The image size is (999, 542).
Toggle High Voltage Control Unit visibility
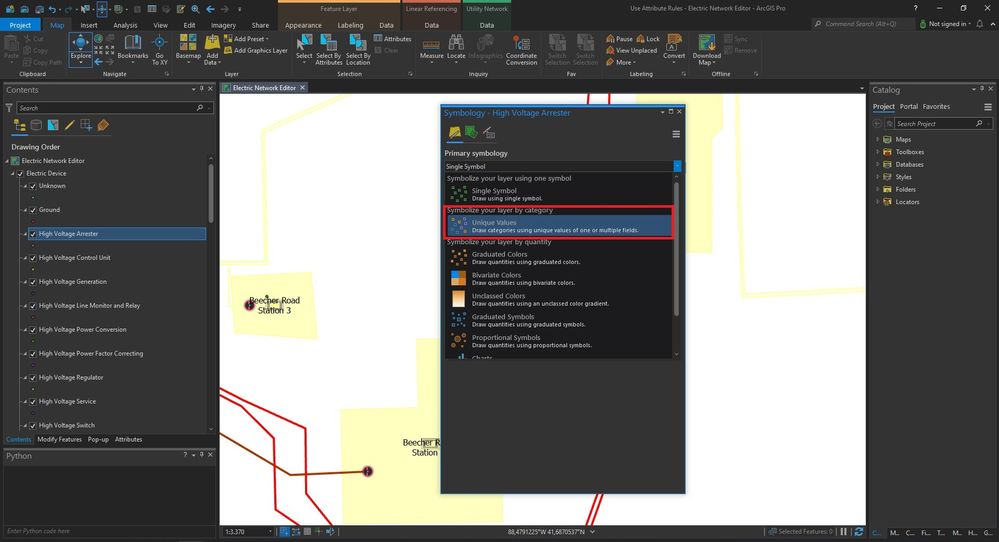tap(32, 258)
